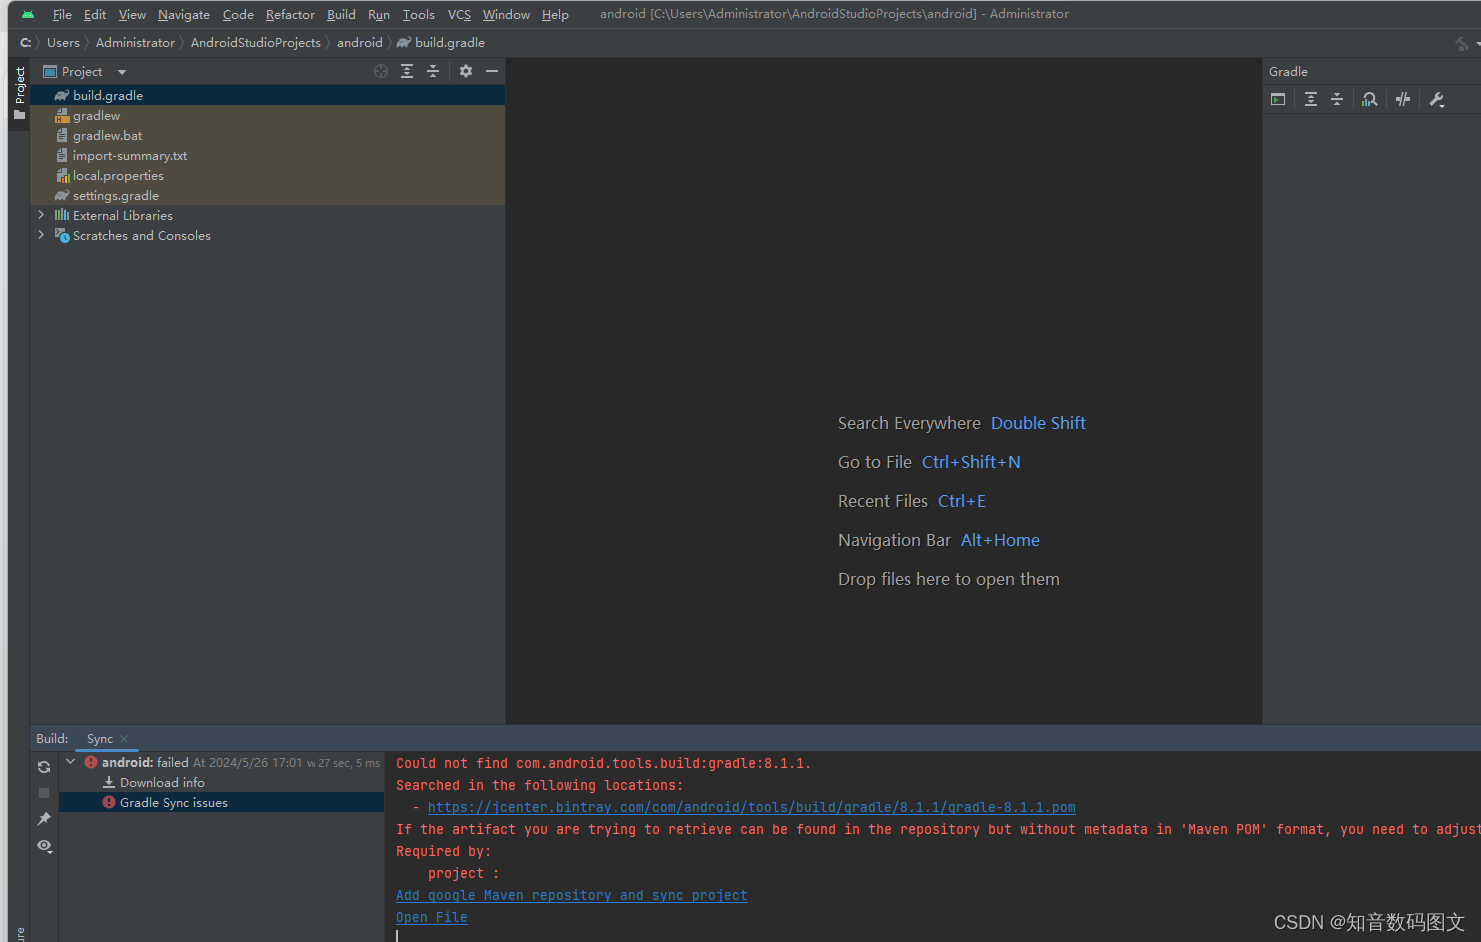
Task: Click the Stop build icon
Action: pyautogui.click(x=44, y=793)
